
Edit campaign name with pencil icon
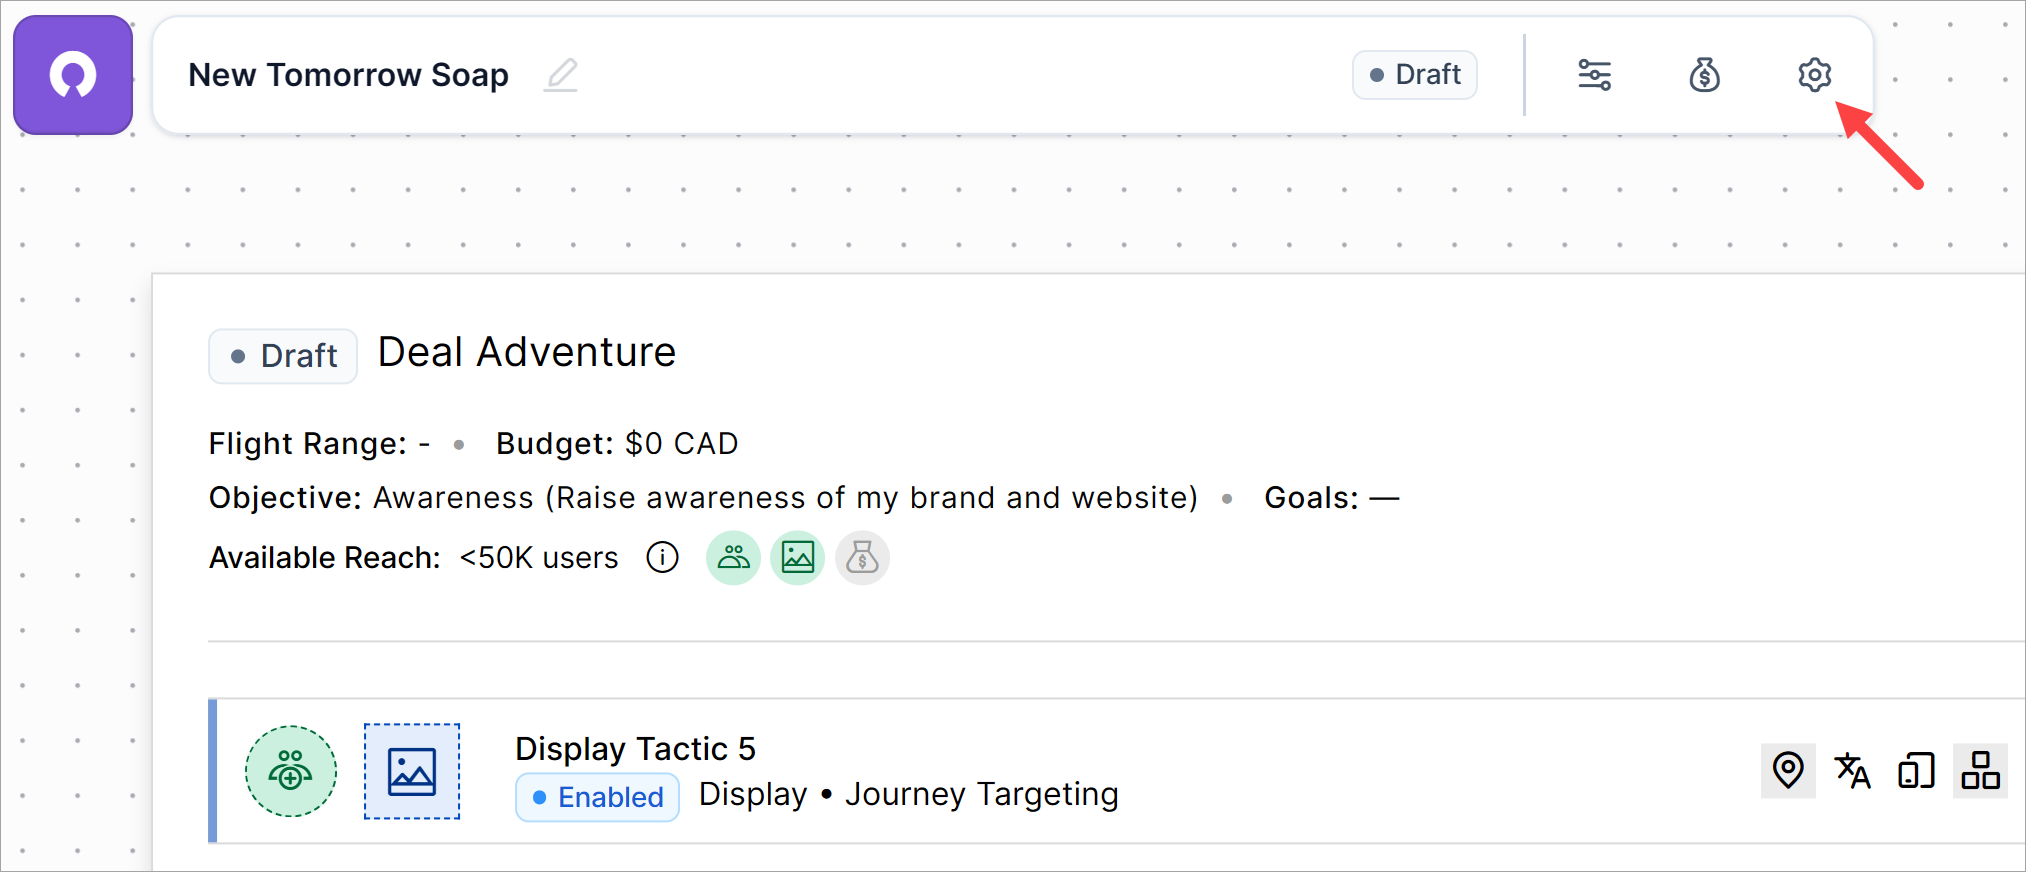561,75
